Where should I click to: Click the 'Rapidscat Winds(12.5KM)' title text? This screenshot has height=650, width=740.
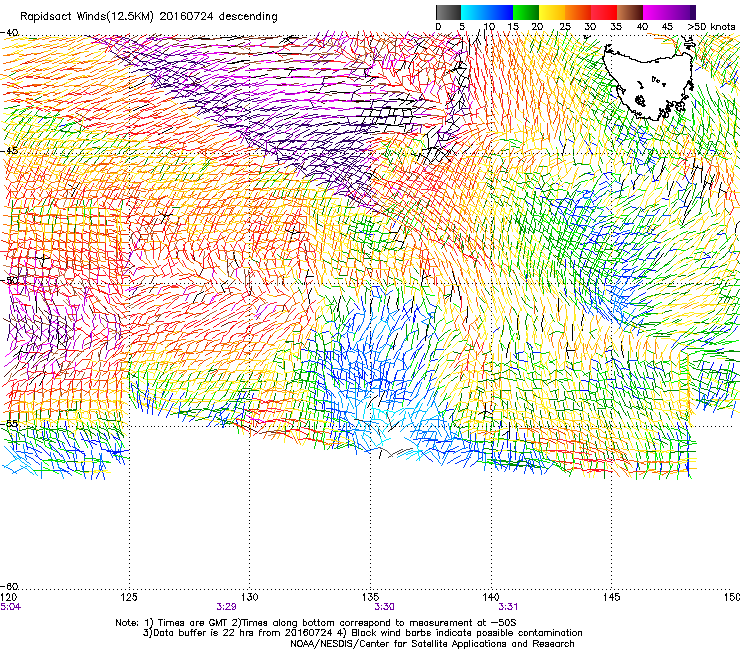tap(87, 17)
